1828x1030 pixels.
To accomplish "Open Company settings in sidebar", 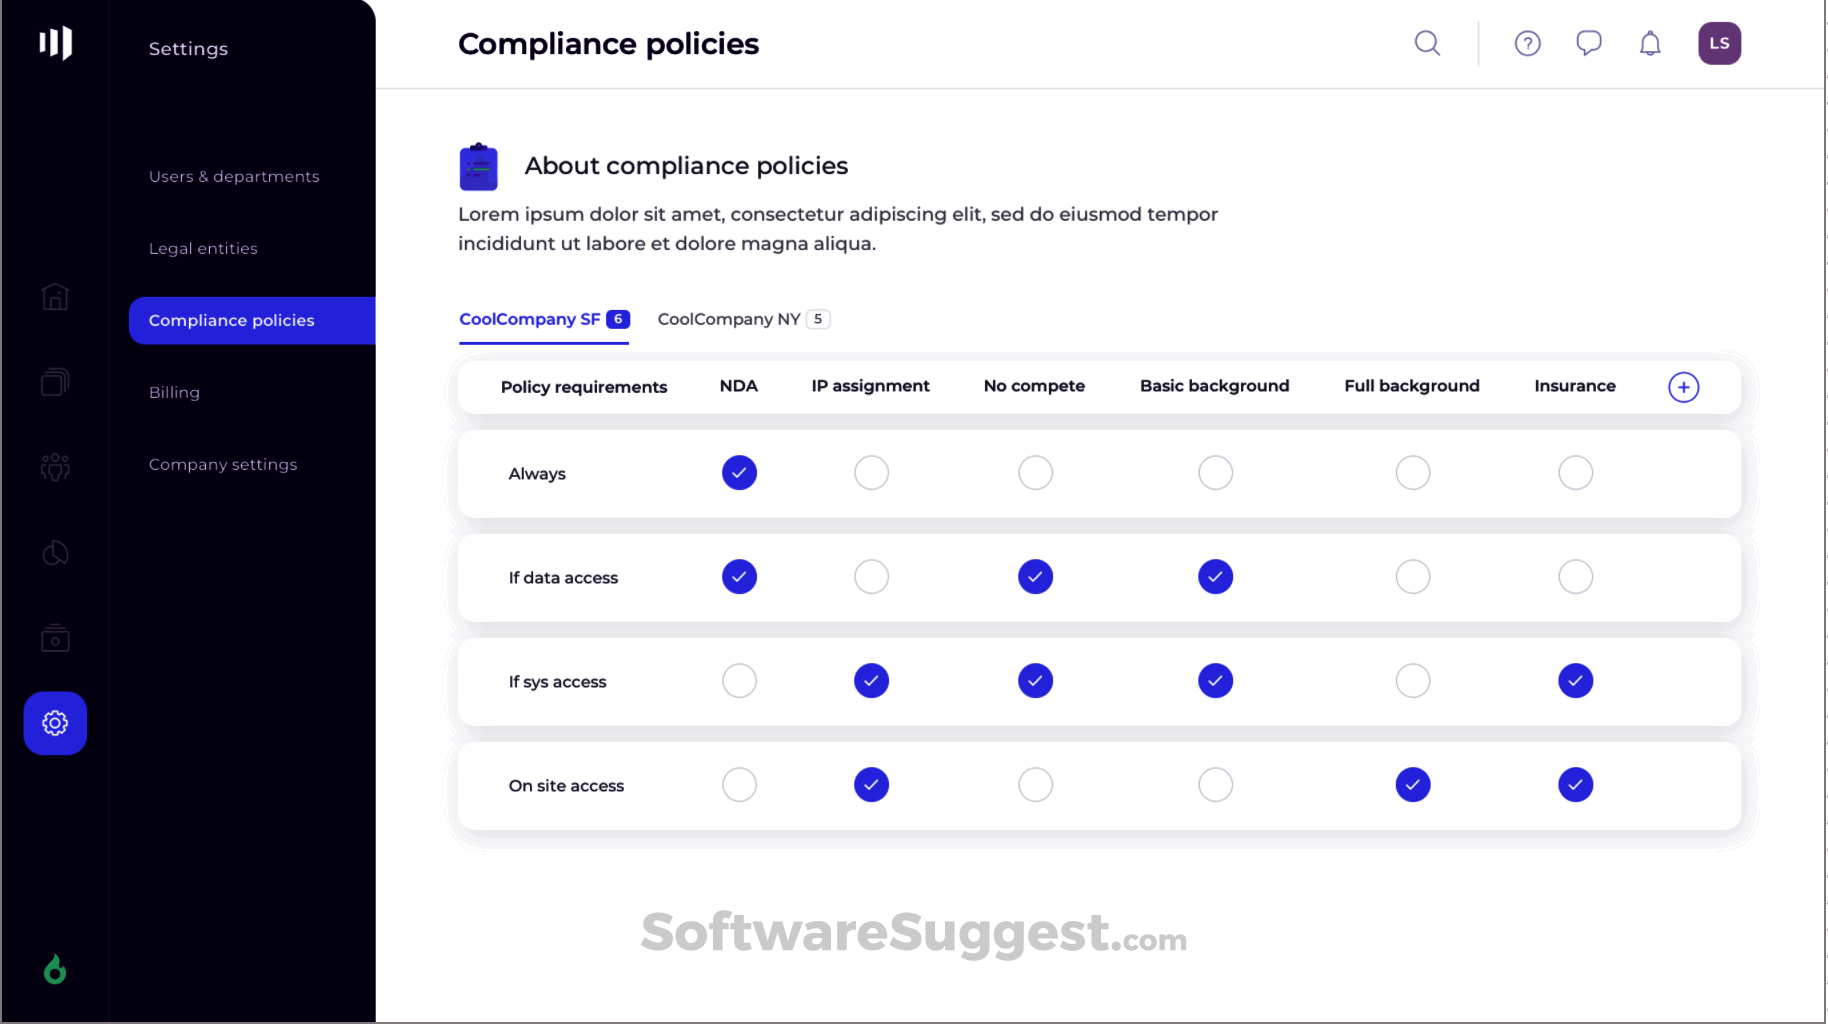I will pos(223,465).
